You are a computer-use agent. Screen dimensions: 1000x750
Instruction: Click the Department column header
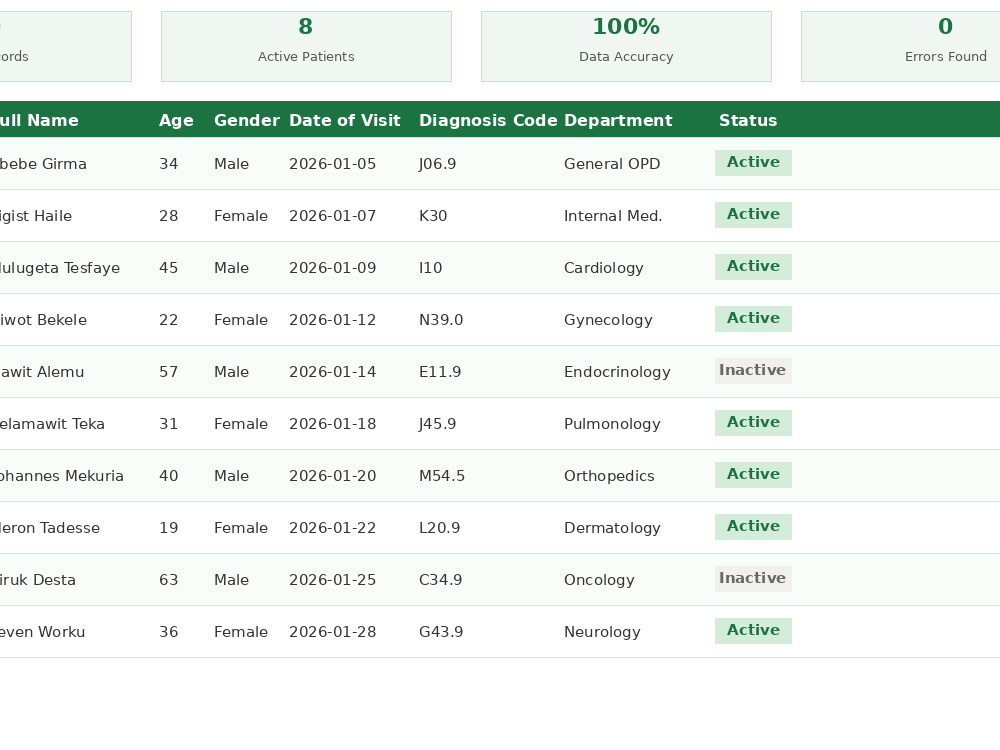[618, 120]
